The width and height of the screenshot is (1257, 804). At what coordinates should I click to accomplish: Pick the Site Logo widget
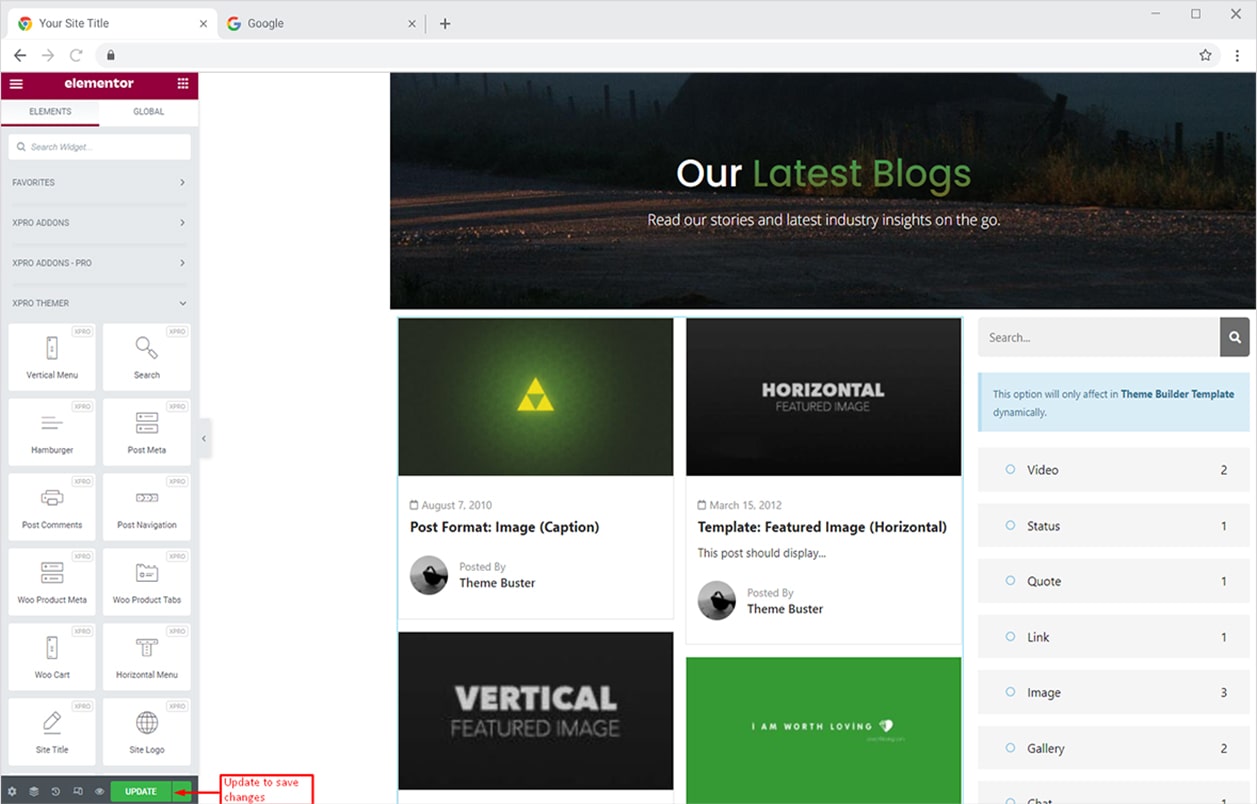tap(147, 731)
